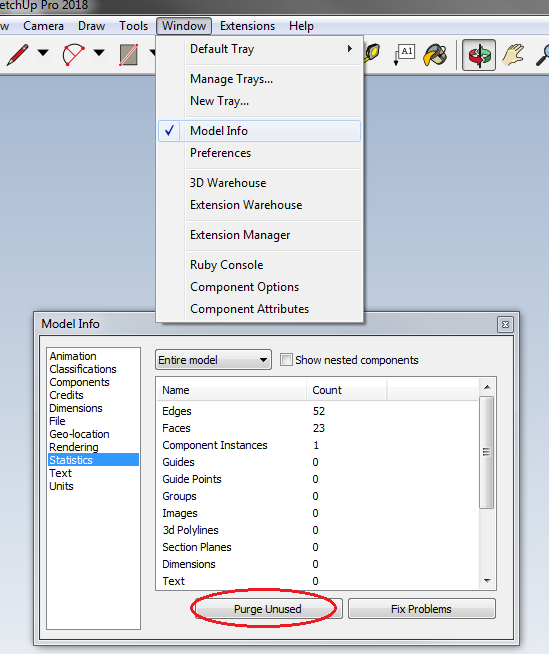The image size is (549, 654).
Task: Select Classifications in Model Info list
Action: point(93,369)
